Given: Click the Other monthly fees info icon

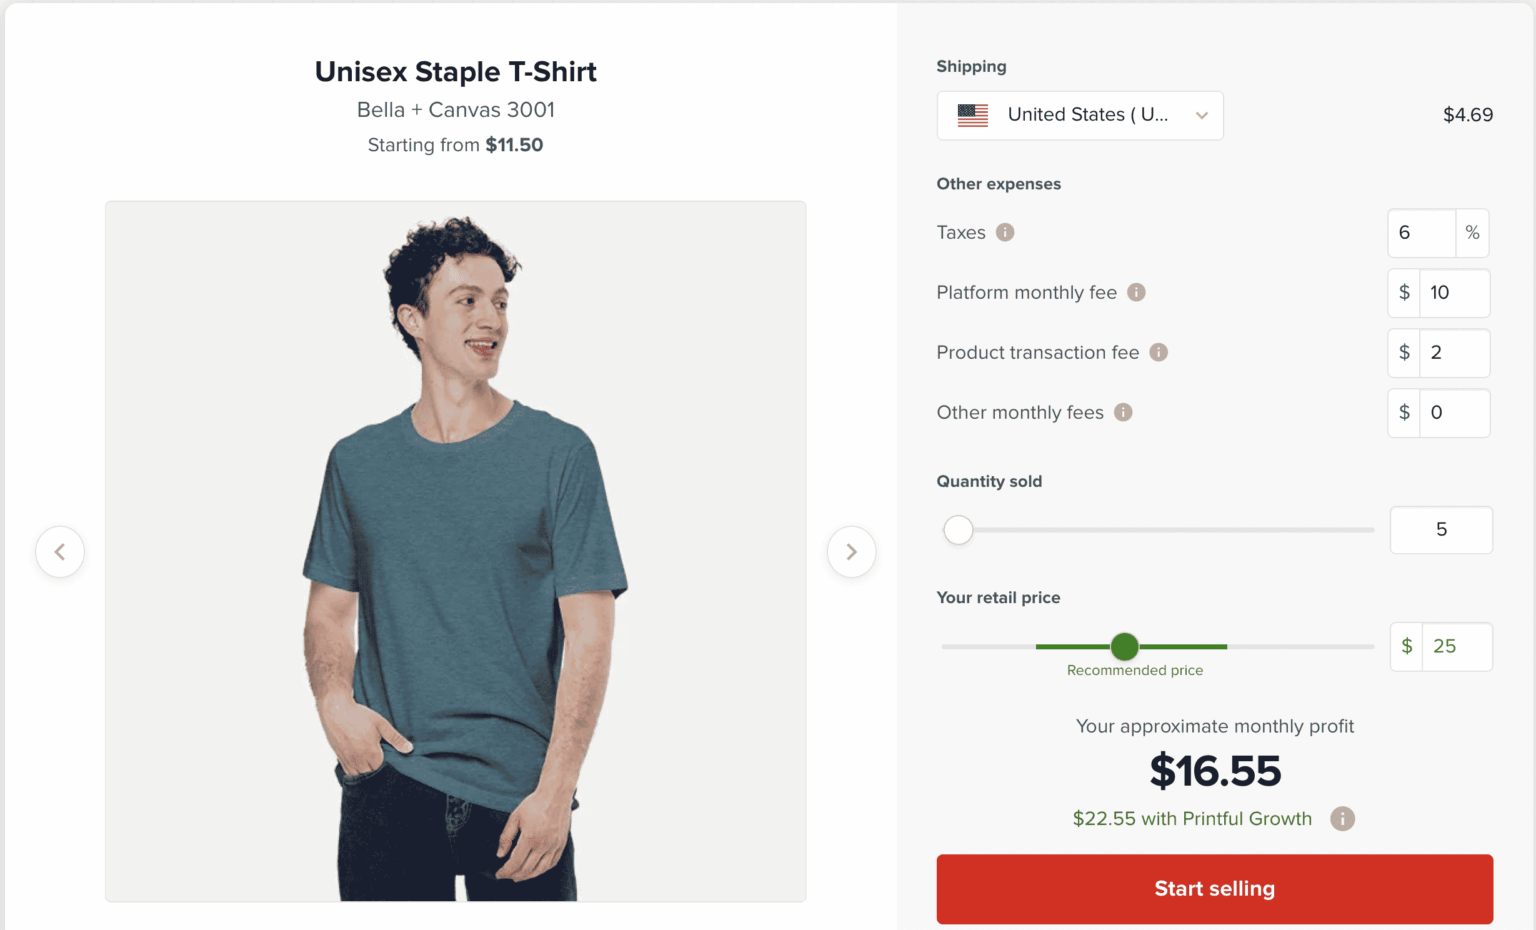Looking at the screenshot, I should [1123, 412].
